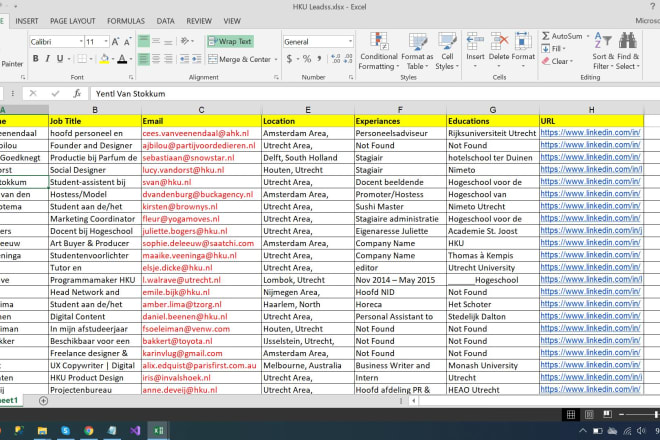Screen dimensions: 660x440
Task: Open Format cells menu
Action: [523, 51]
